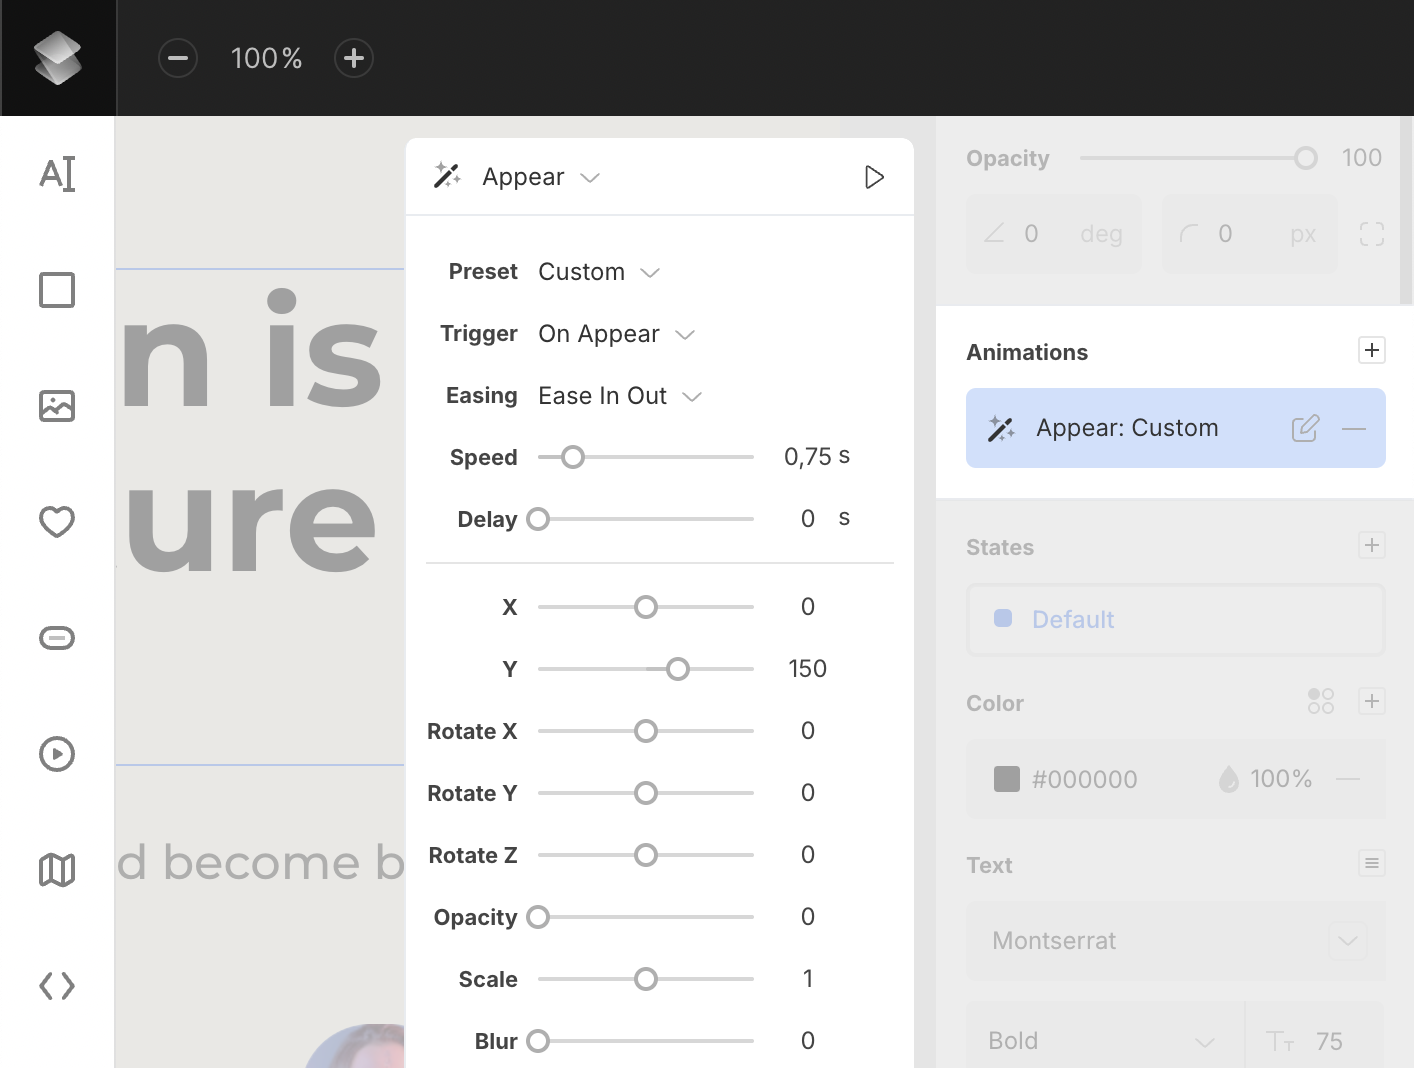Open the Trigger On Appear dropdown

click(616, 334)
